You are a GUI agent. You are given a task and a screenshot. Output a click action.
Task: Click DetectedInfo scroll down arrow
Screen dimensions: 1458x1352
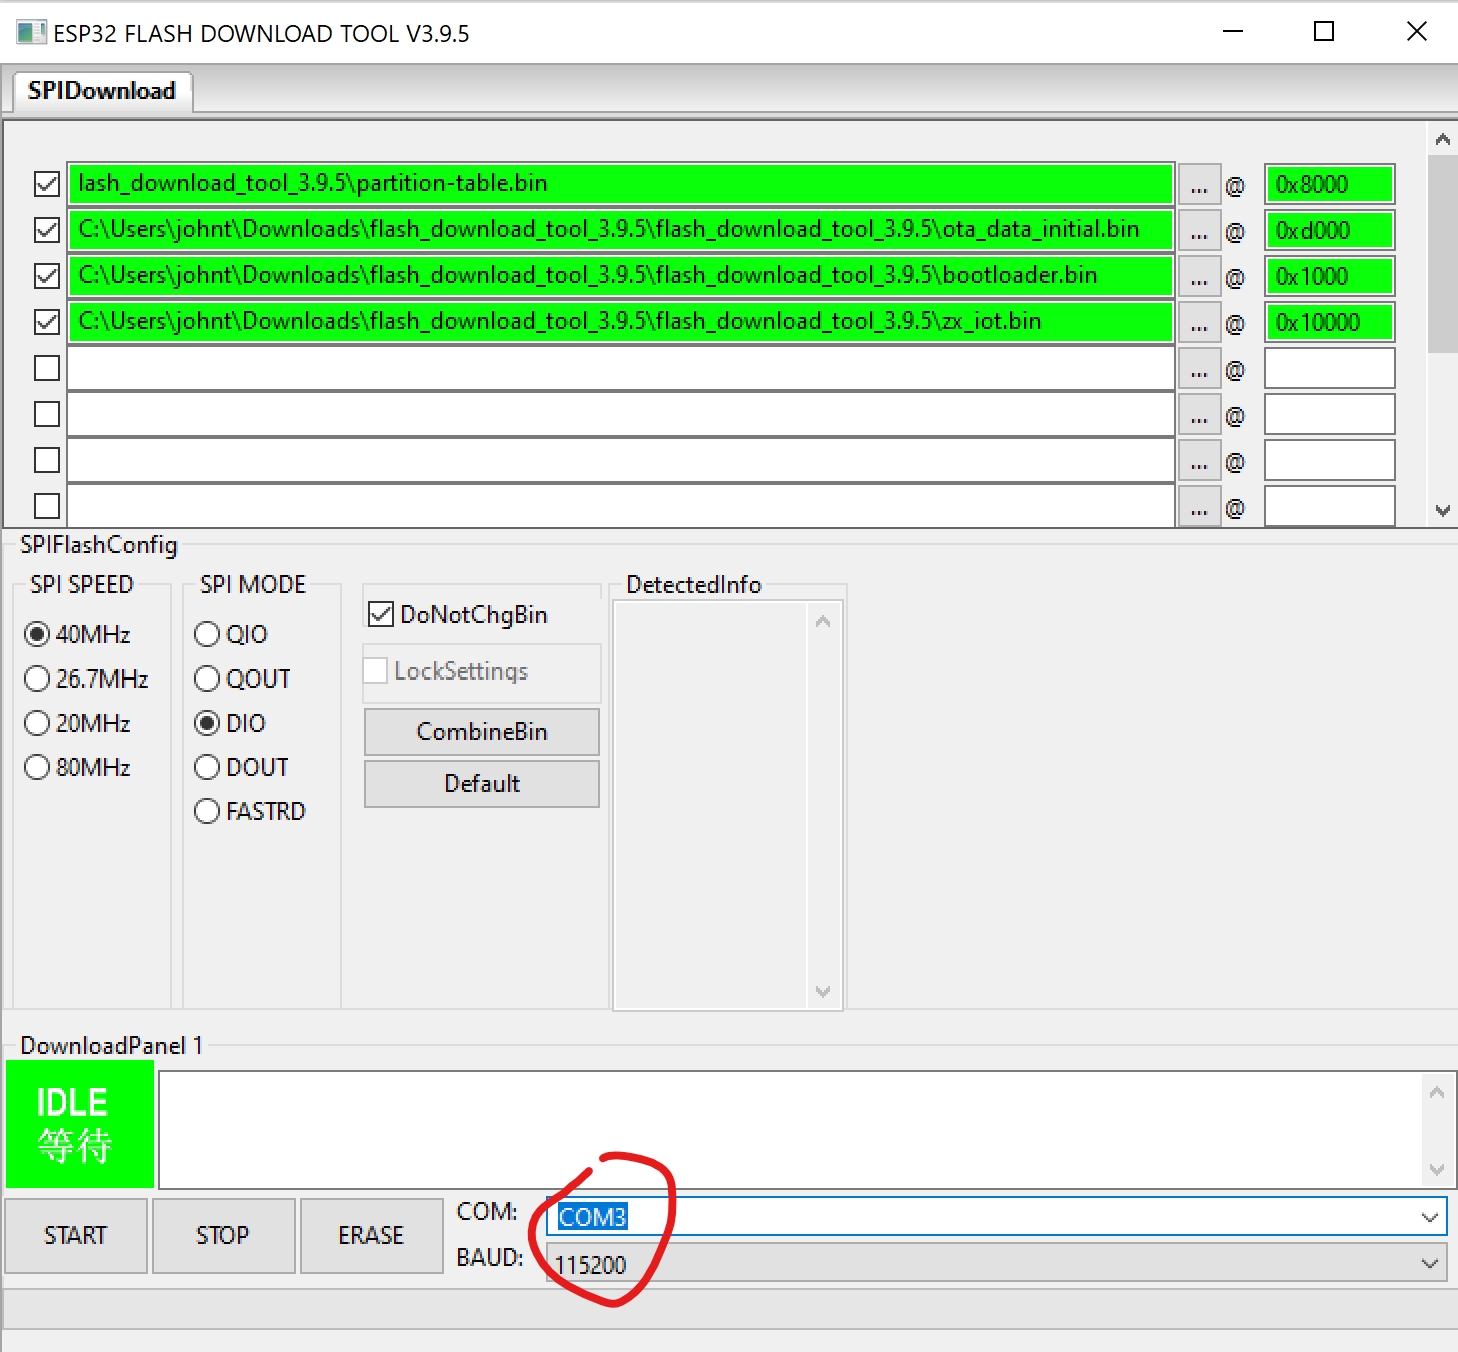(x=823, y=992)
